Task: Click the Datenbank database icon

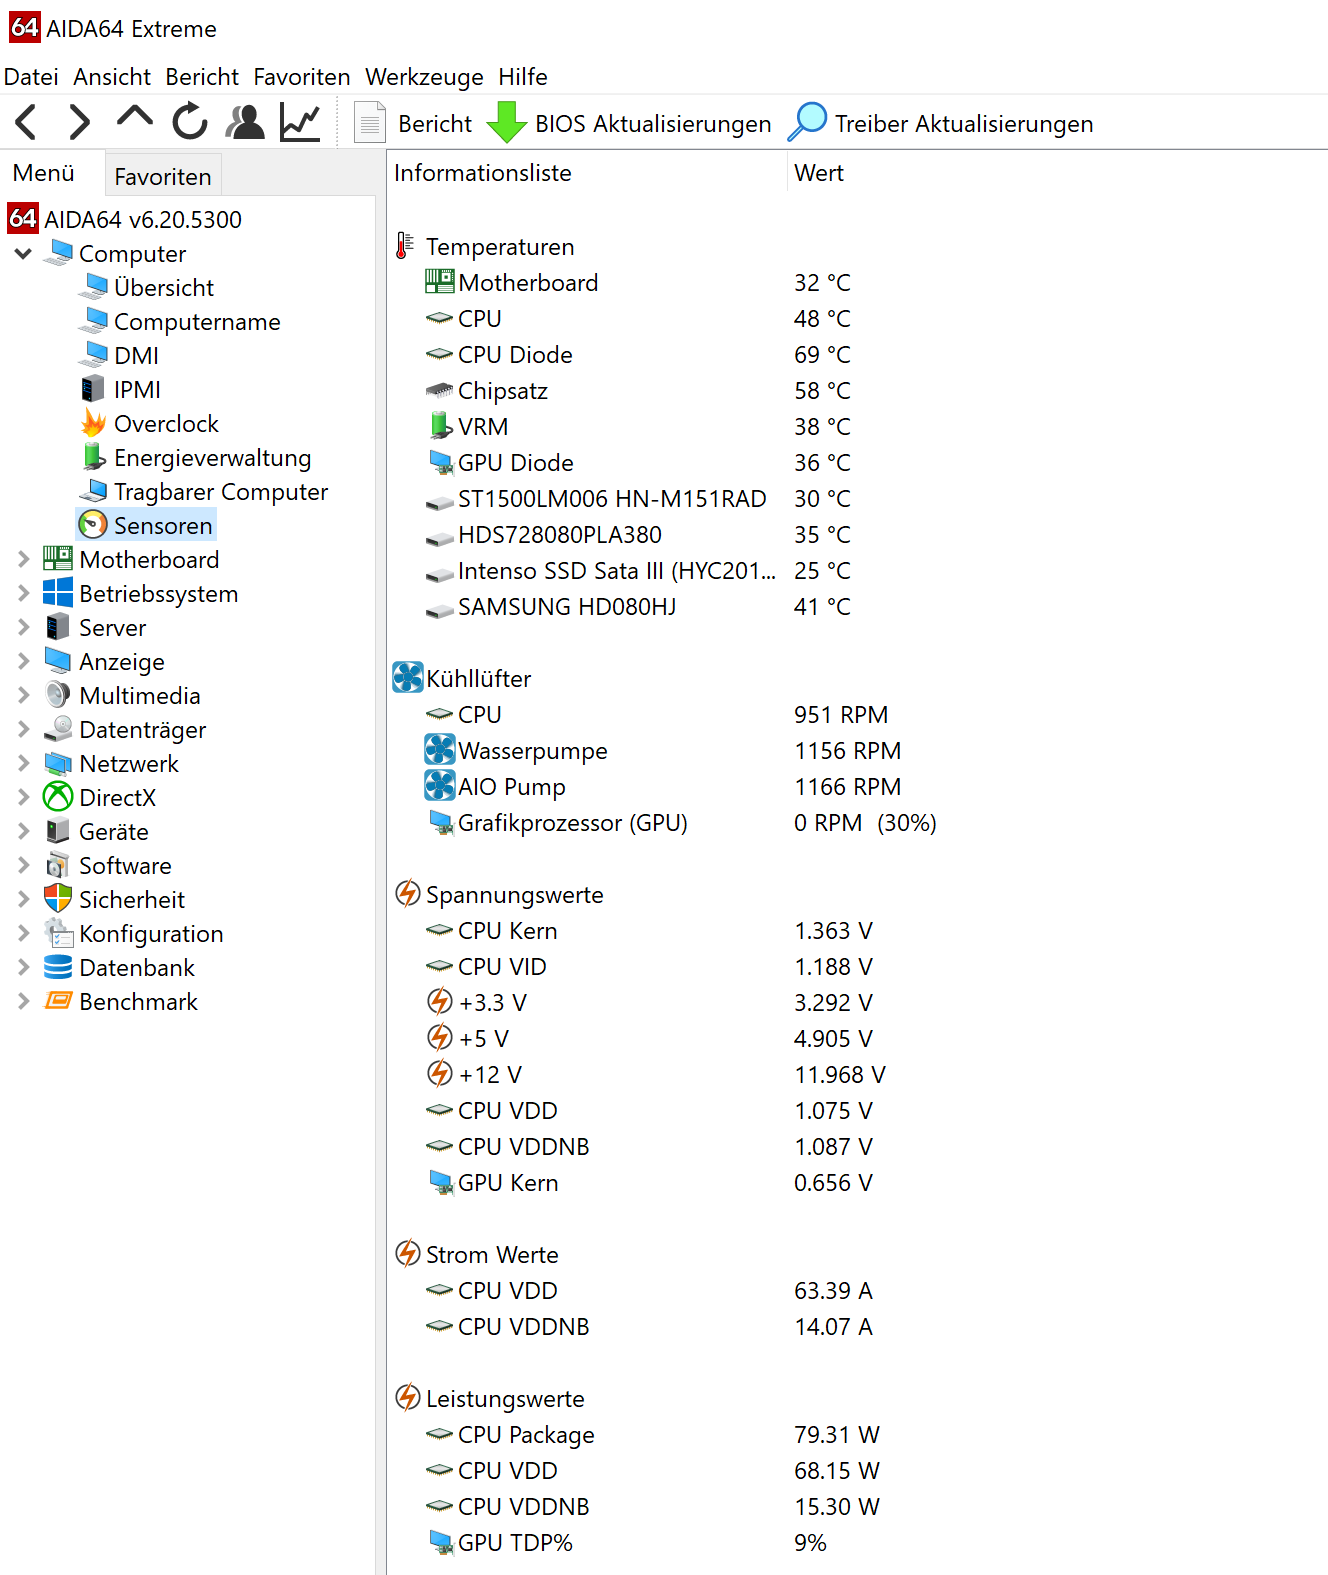Action: (x=58, y=967)
